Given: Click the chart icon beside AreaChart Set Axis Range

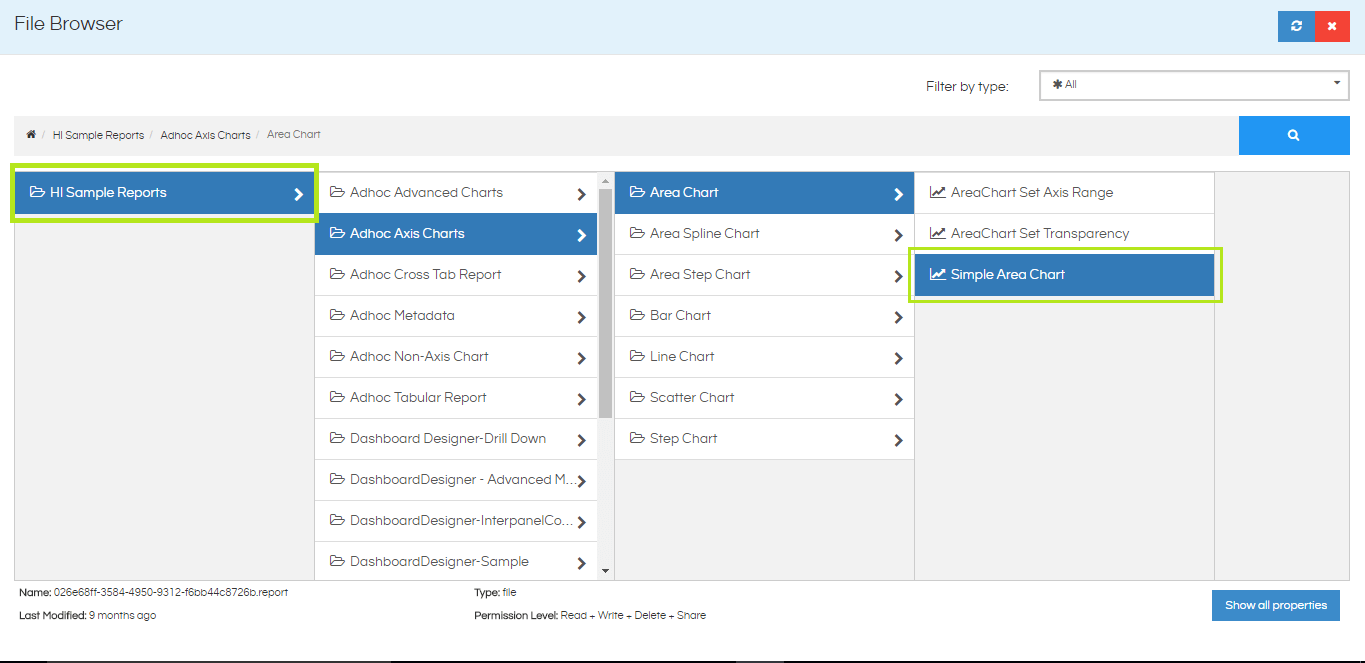Looking at the screenshot, I should pos(938,193).
